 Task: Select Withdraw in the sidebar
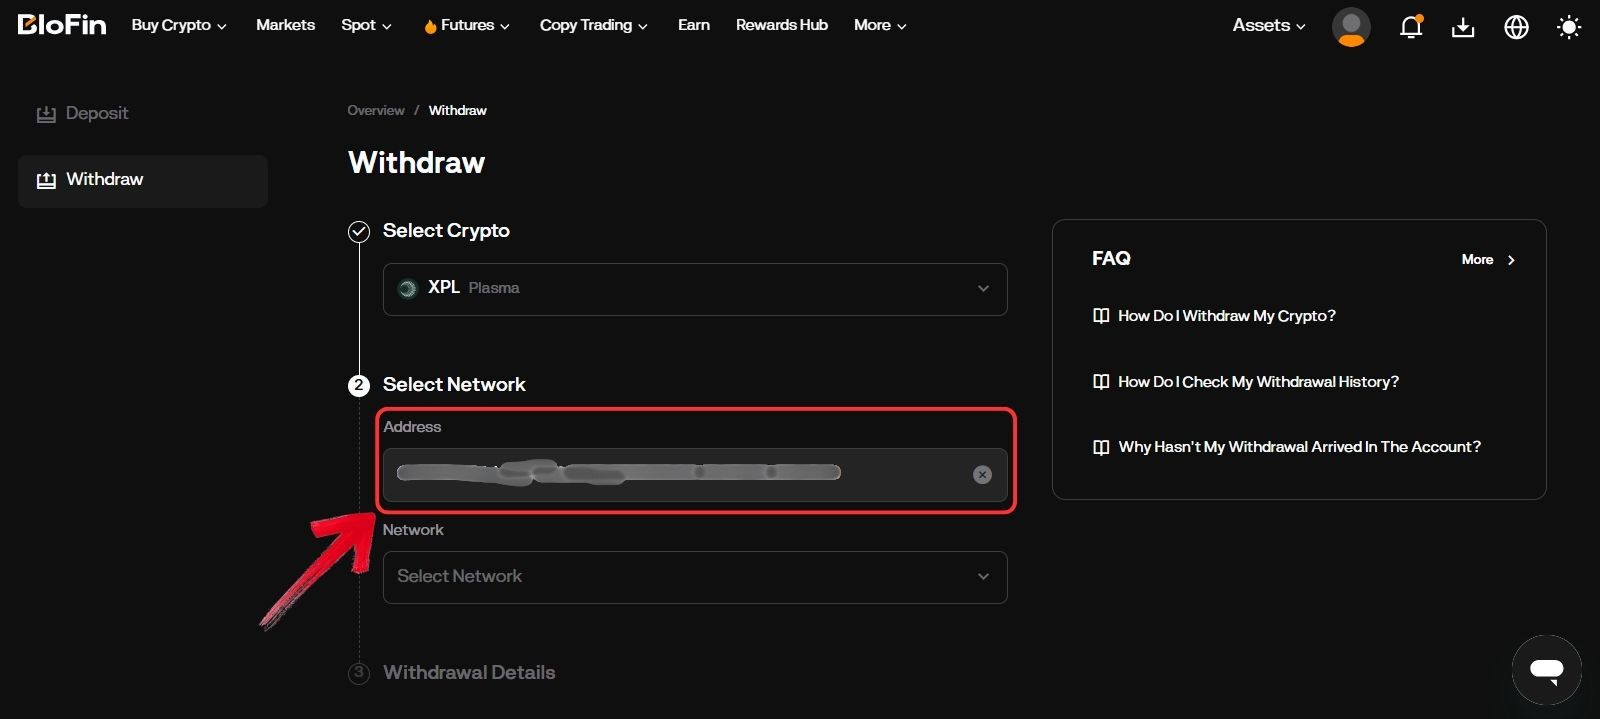click(x=104, y=180)
